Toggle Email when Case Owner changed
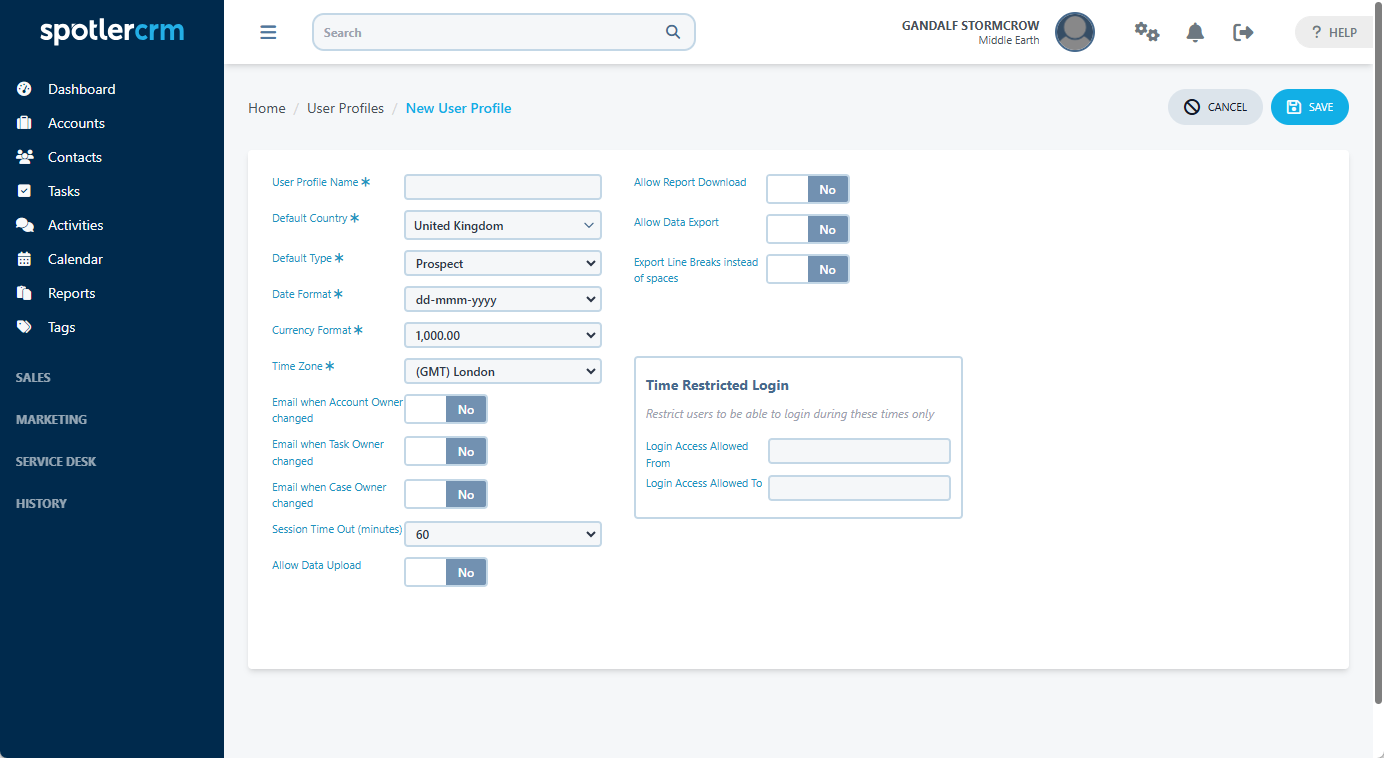Viewport: 1384px width, 758px height. pos(446,494)
